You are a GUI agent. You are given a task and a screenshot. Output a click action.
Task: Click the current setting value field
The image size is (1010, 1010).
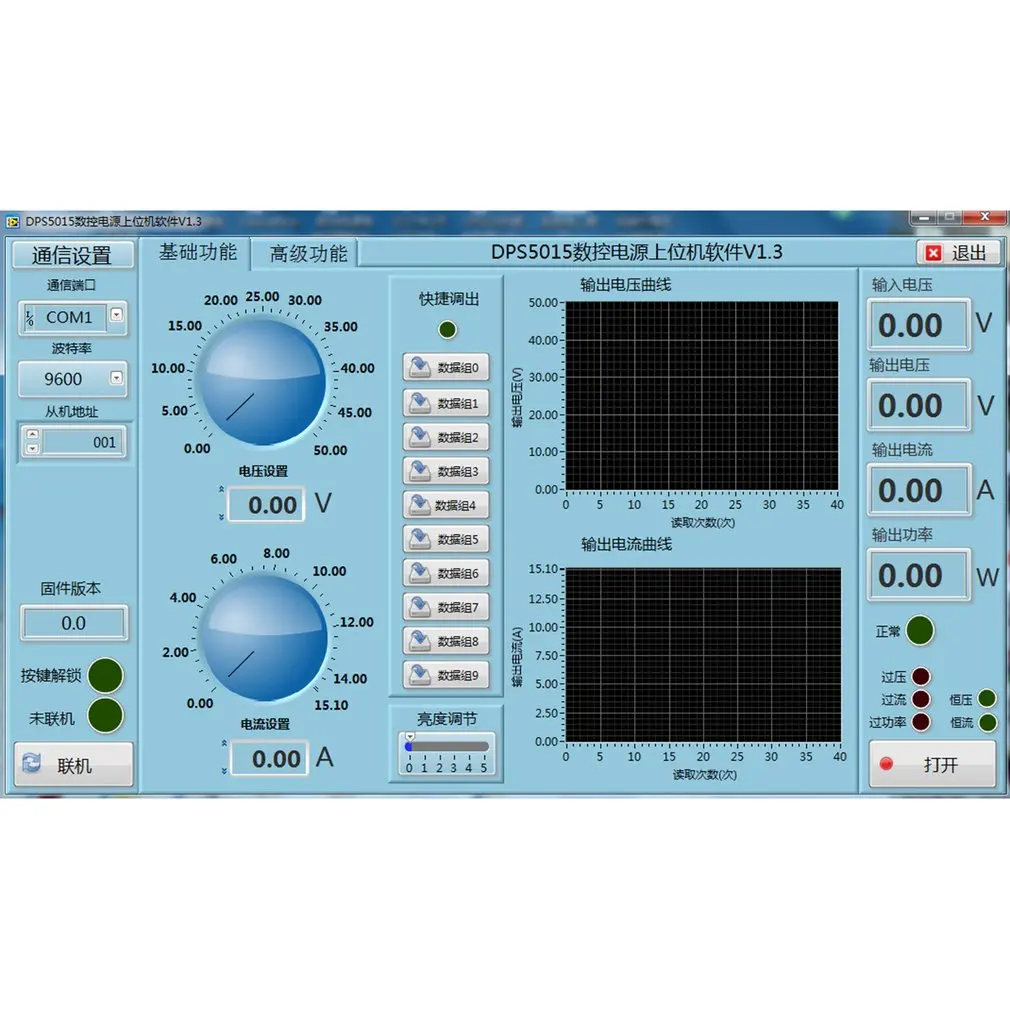[269, 758]
